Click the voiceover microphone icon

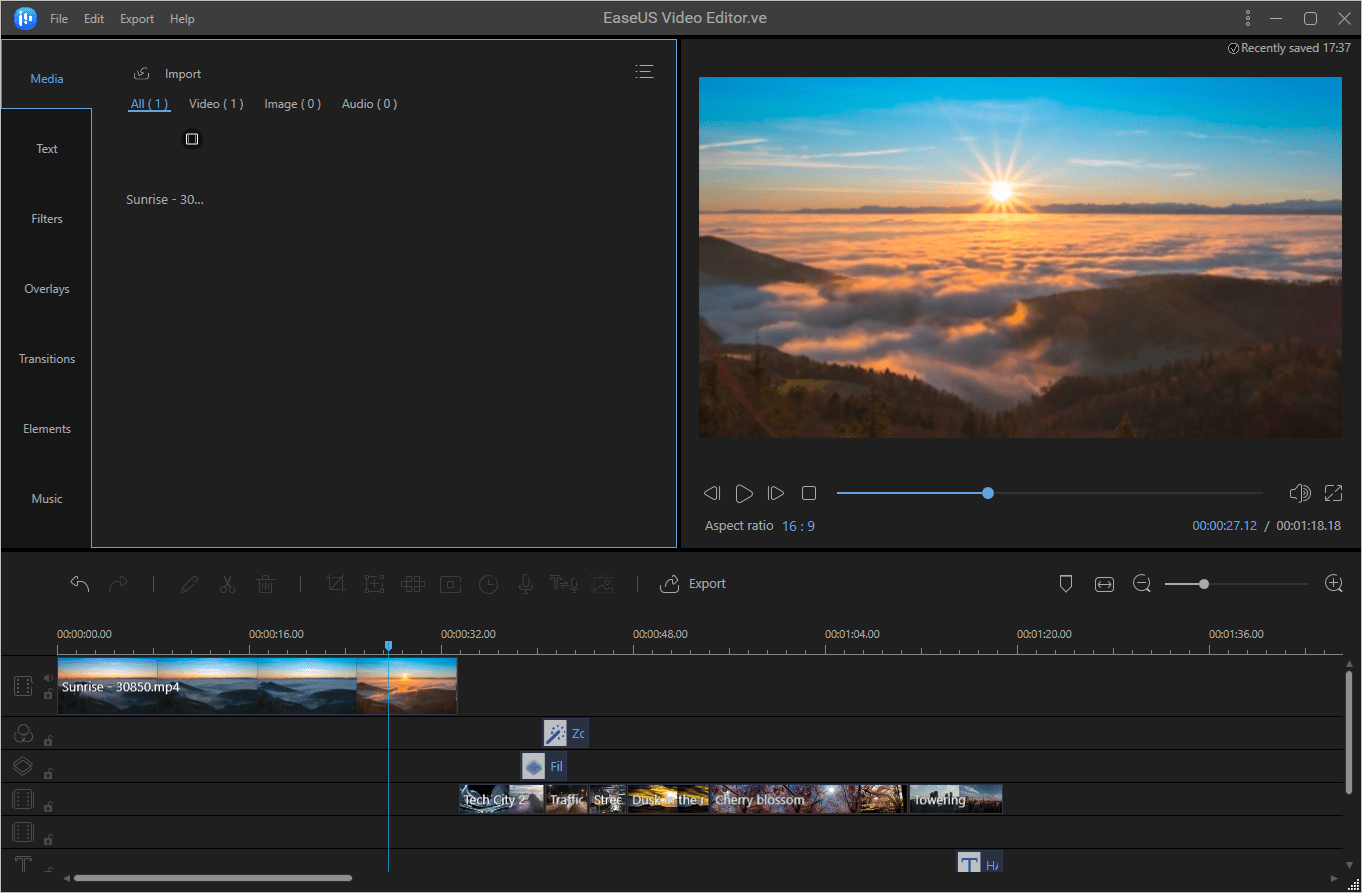pyautogui.click(x=525, y=584)
